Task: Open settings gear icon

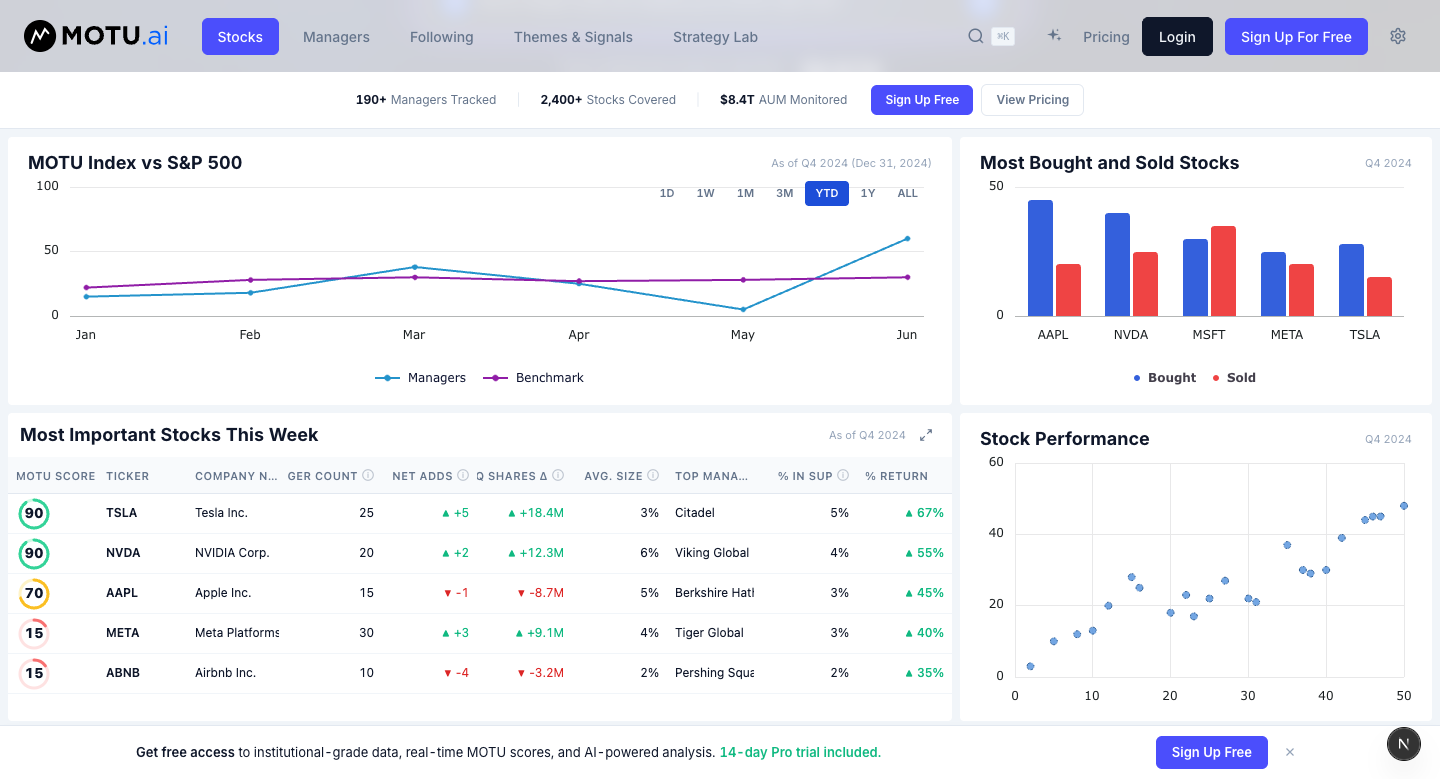Action: click(x=1398, y=36)
